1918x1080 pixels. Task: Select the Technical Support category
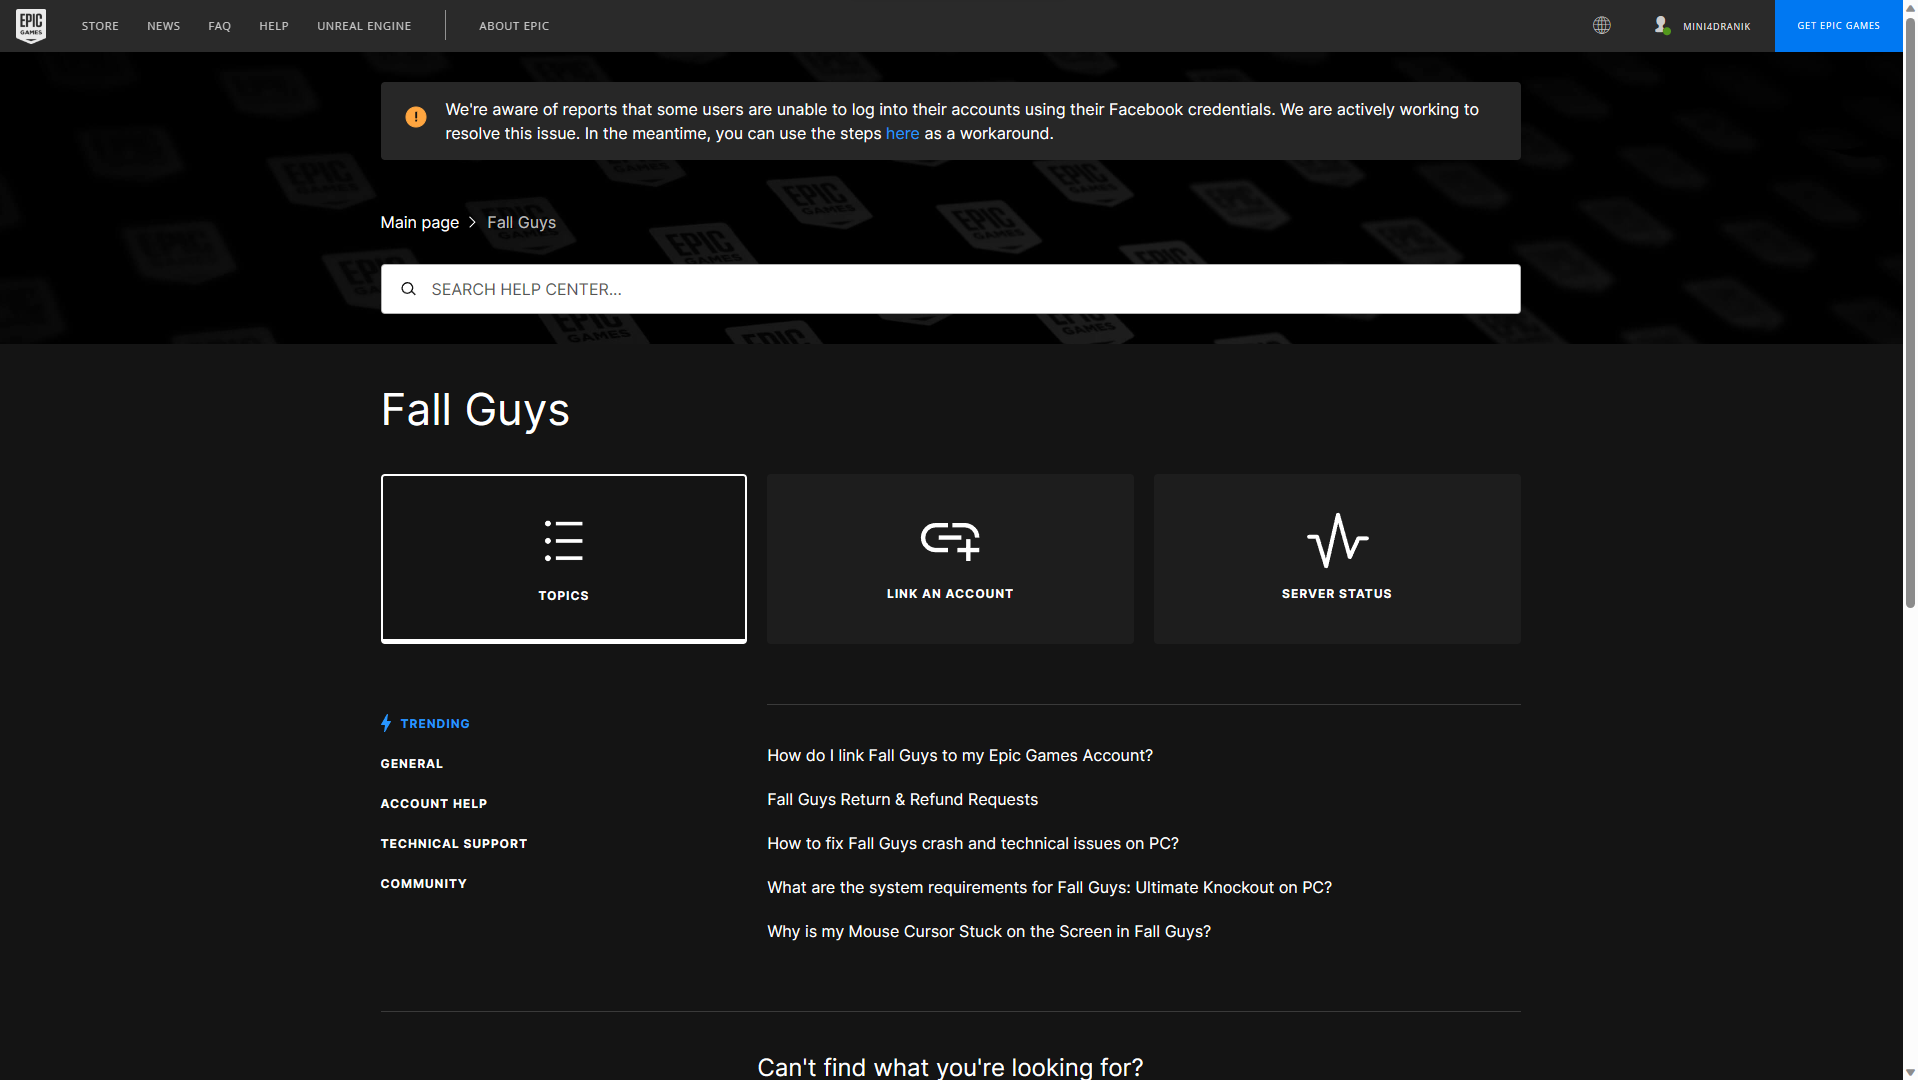(x=454, y=844)
